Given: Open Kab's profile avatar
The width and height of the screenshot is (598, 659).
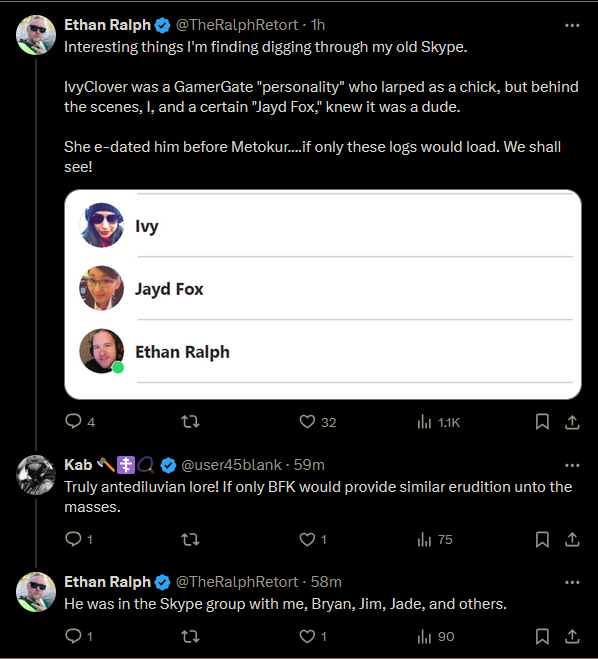Looking at the screenshot, I should [36, 474].
